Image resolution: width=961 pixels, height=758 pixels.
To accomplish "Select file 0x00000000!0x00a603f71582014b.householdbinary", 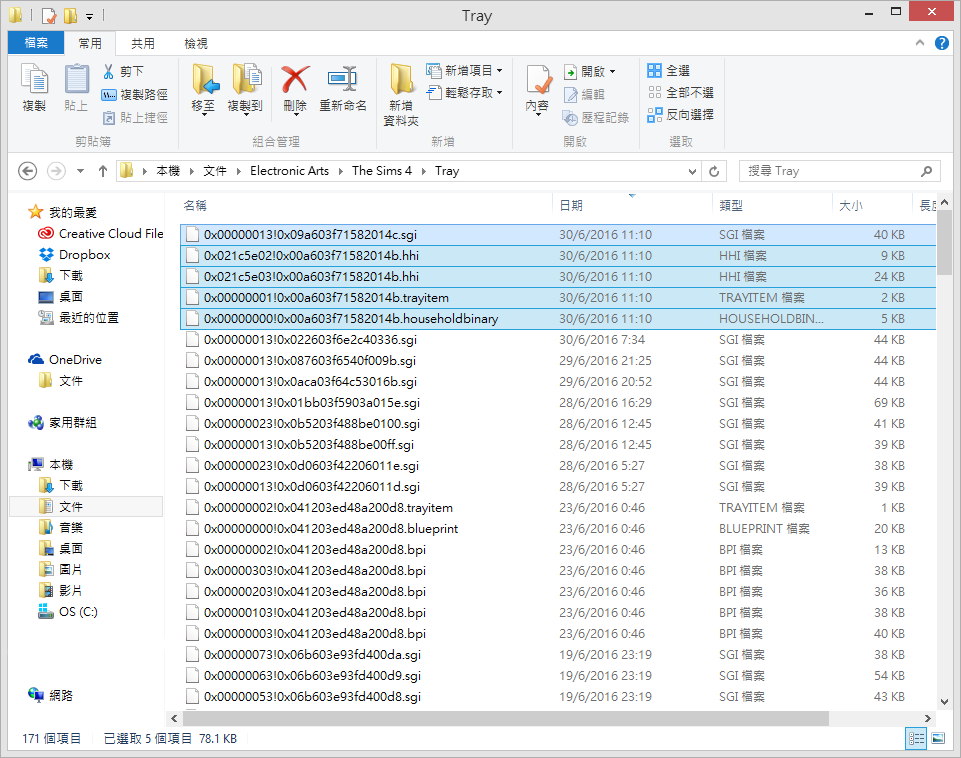I will pos(558,319).
